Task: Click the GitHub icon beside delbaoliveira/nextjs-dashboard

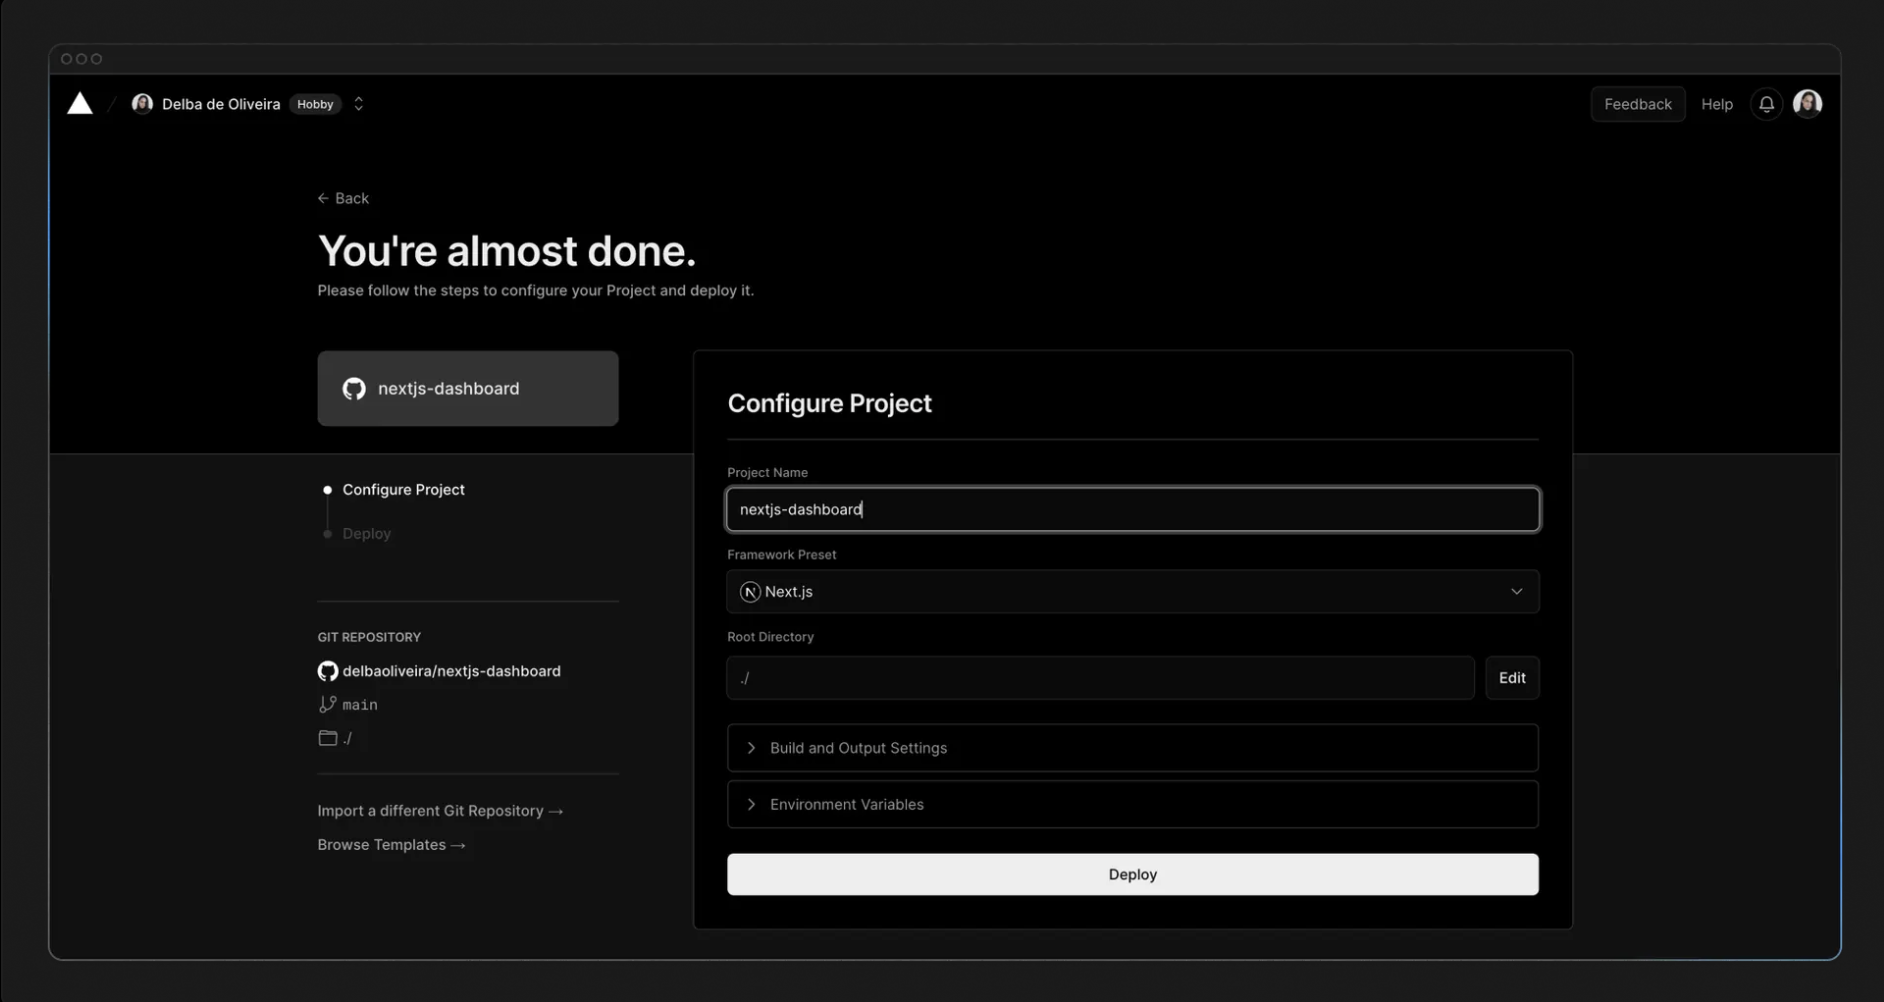Action: pyautogui.click(x=327, y=671)
